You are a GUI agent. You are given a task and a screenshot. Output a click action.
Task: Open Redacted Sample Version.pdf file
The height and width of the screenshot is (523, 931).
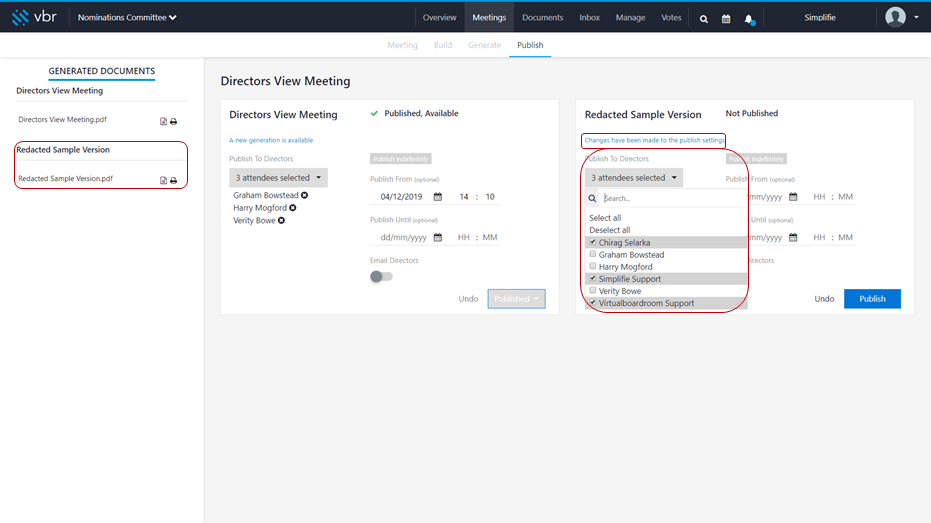tap(65, 178)
